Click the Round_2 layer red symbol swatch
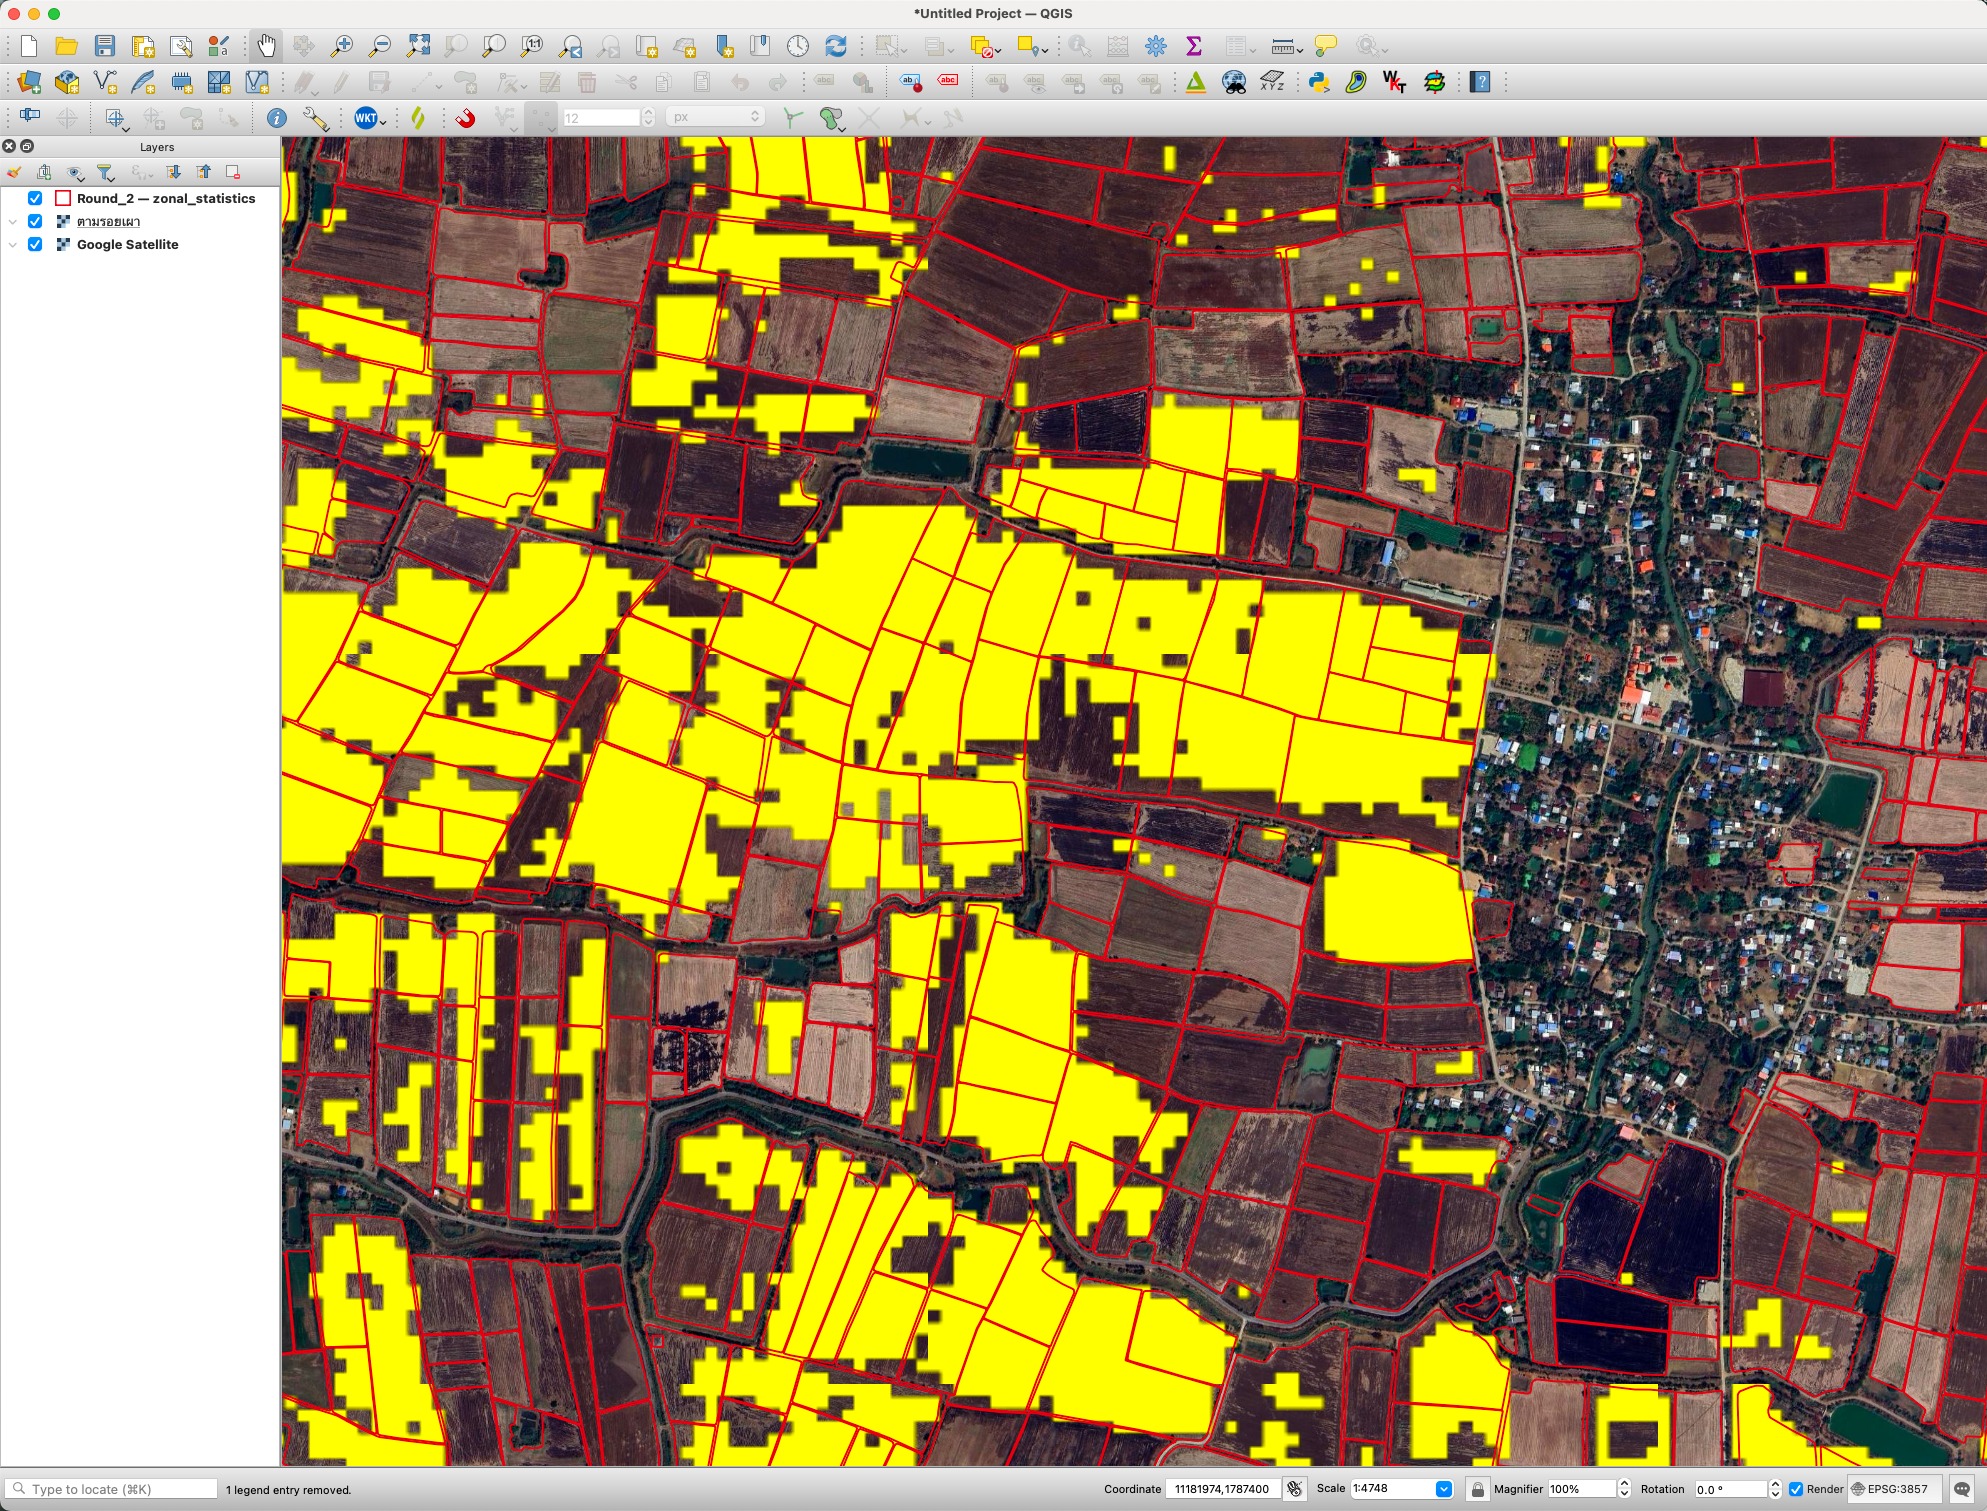This screenshot has height=1511, width=1987. [x=63, y=198]
